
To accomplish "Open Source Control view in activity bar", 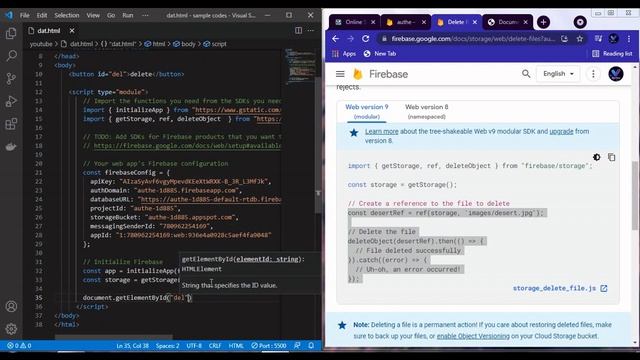I will pyautogui.click(x=11, y=78).
